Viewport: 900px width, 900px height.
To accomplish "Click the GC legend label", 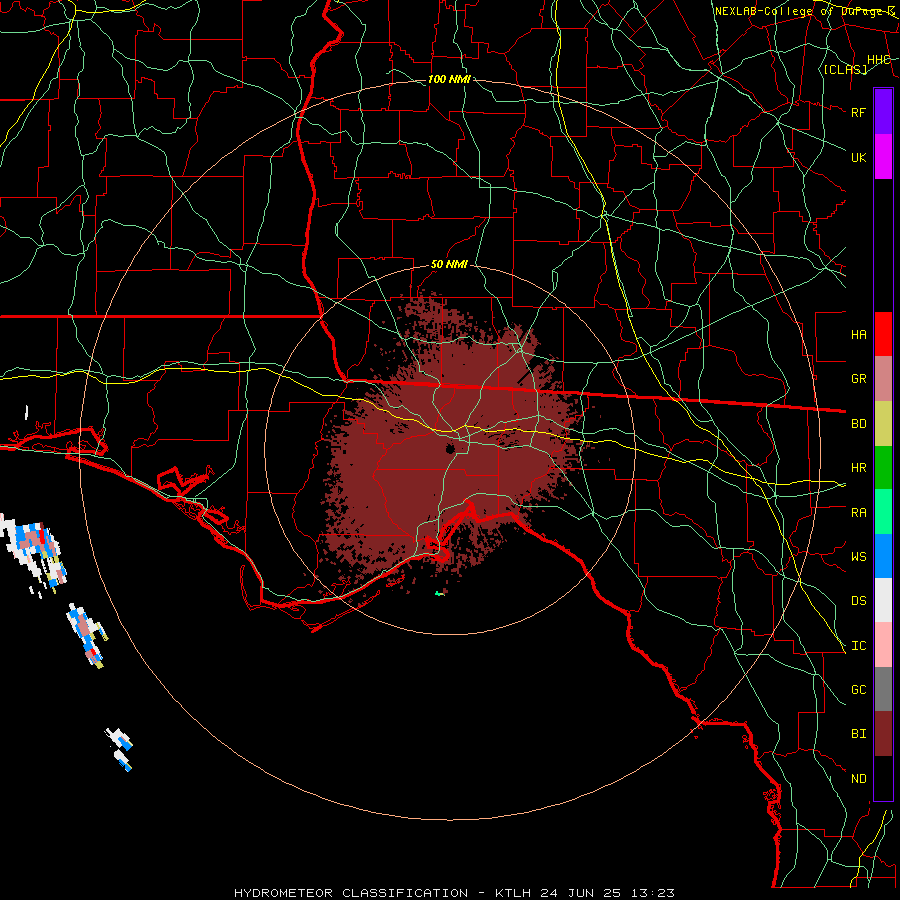I will tap(858, 690).
